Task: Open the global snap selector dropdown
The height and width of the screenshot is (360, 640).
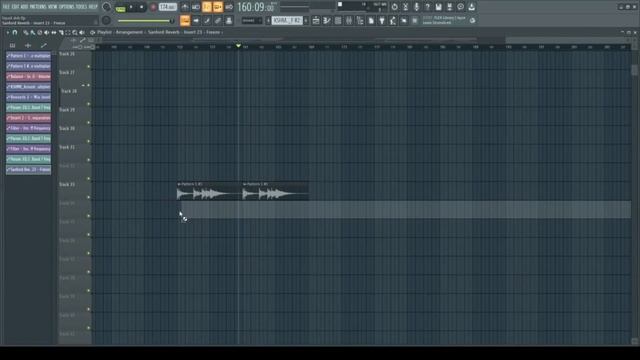Action: [x=252, y=20]
